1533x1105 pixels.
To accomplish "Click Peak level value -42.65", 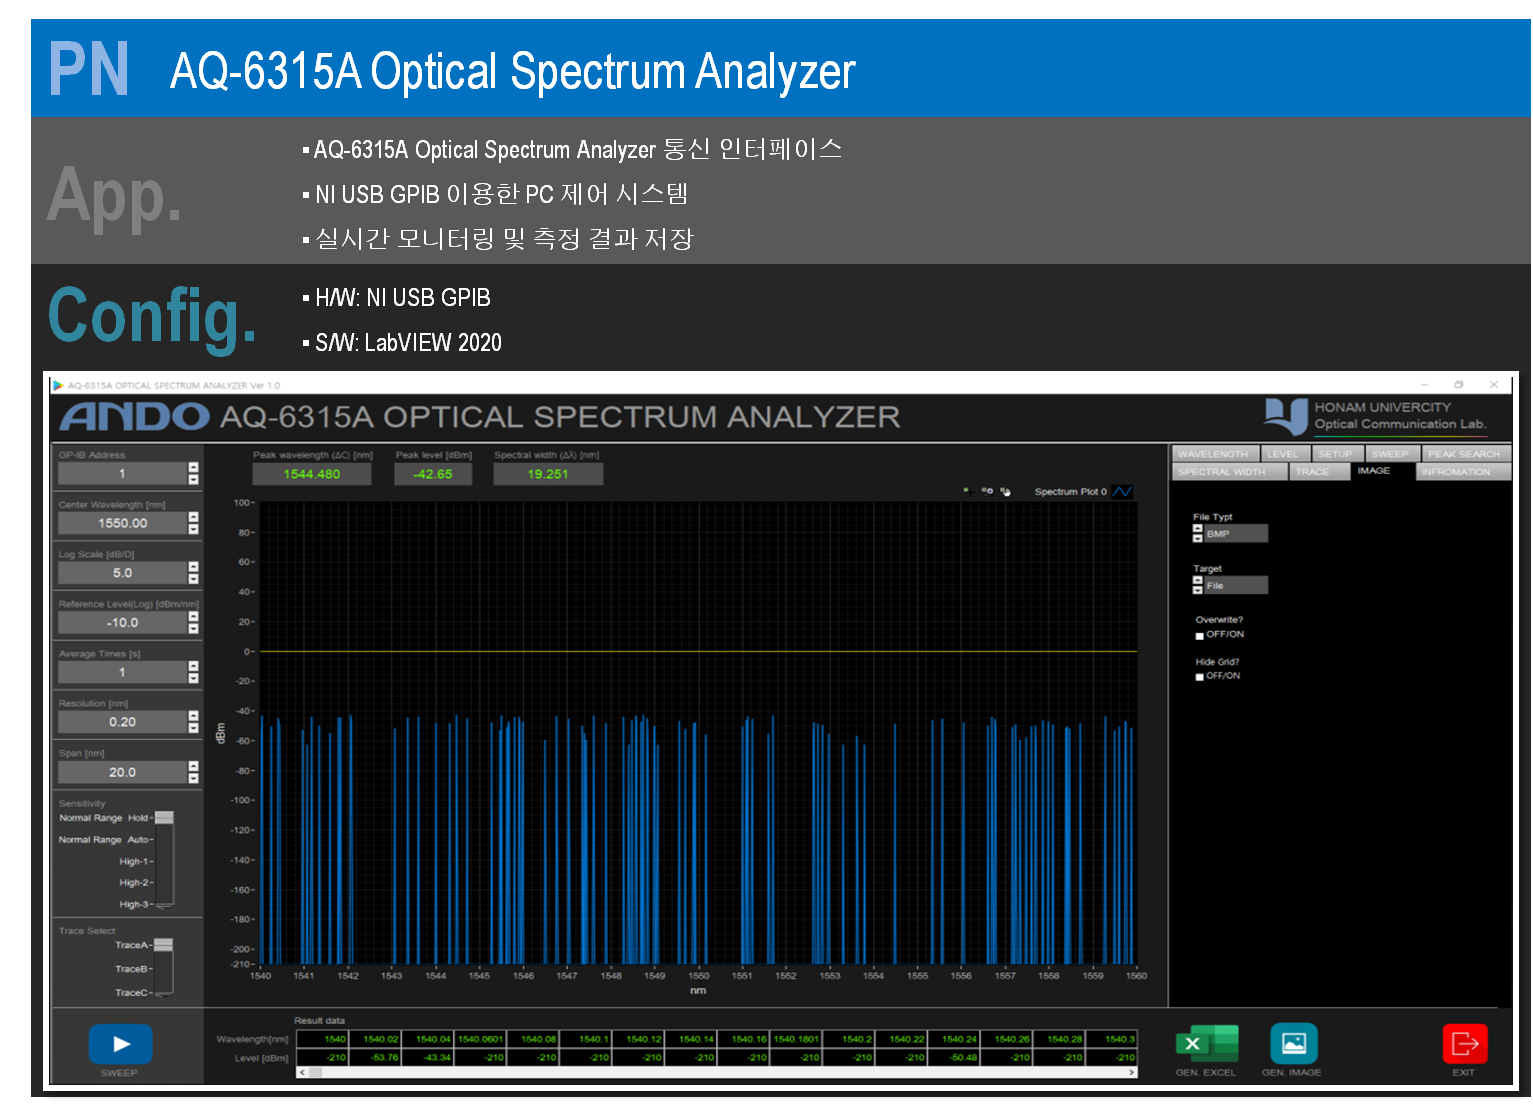I will [x=433, y=474].
